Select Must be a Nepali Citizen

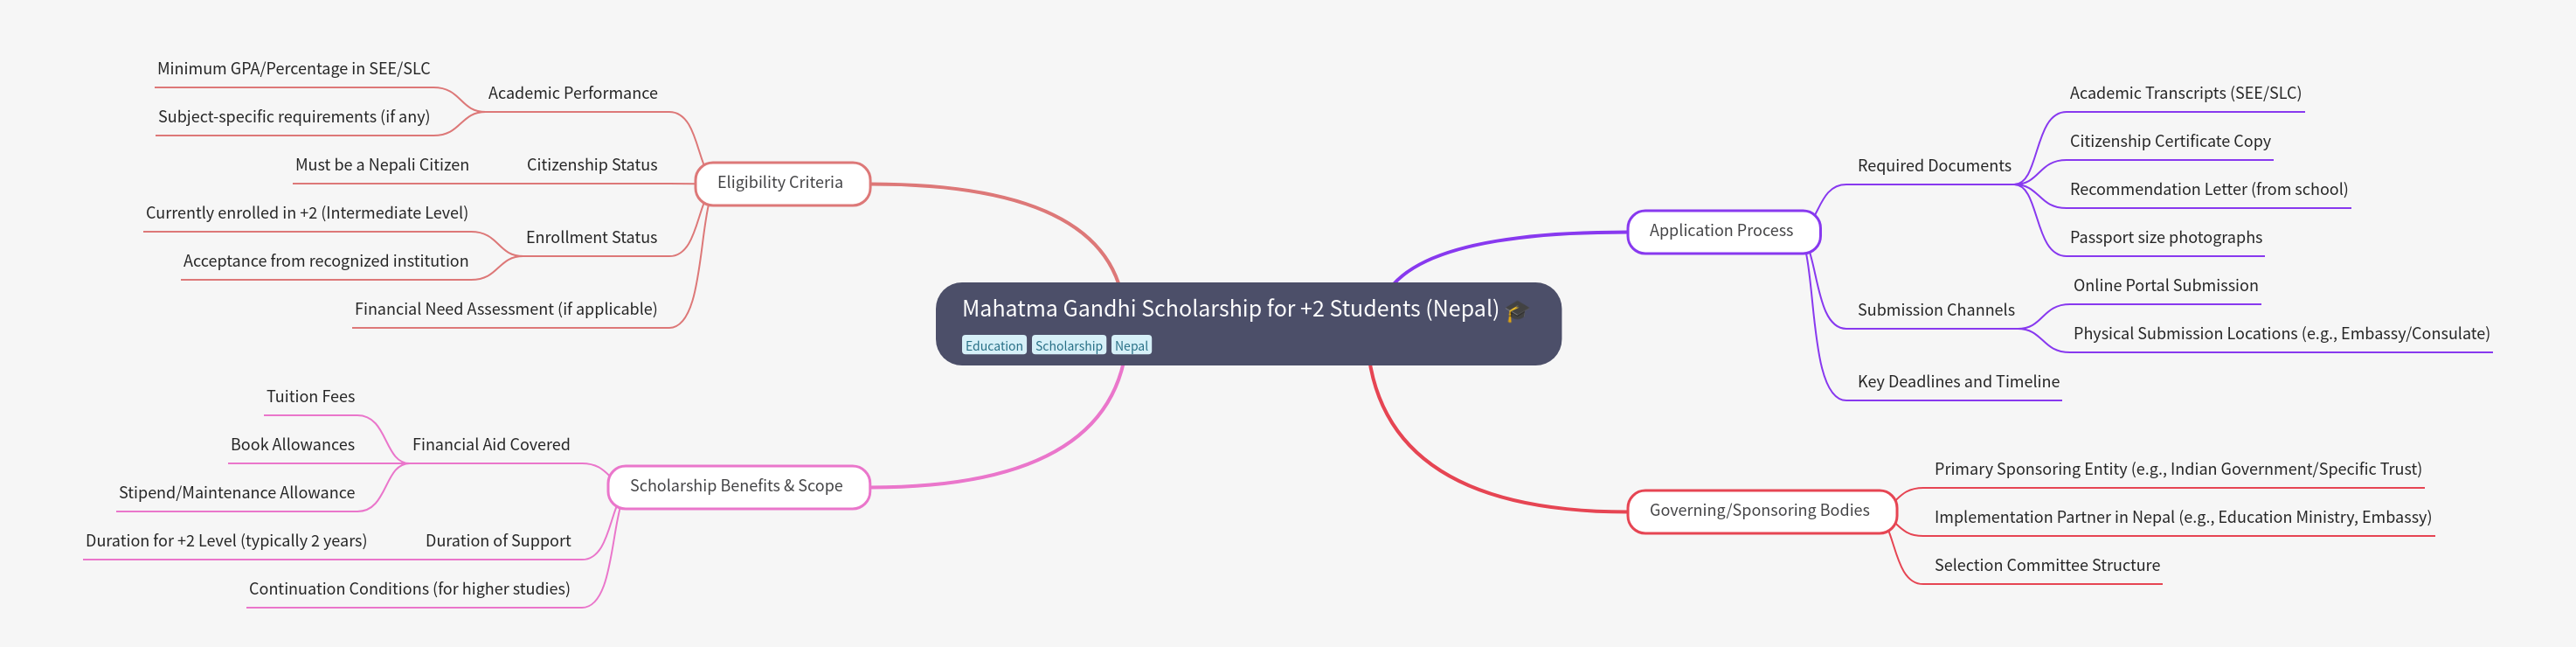pyautogui.click(x=381, y=165)
